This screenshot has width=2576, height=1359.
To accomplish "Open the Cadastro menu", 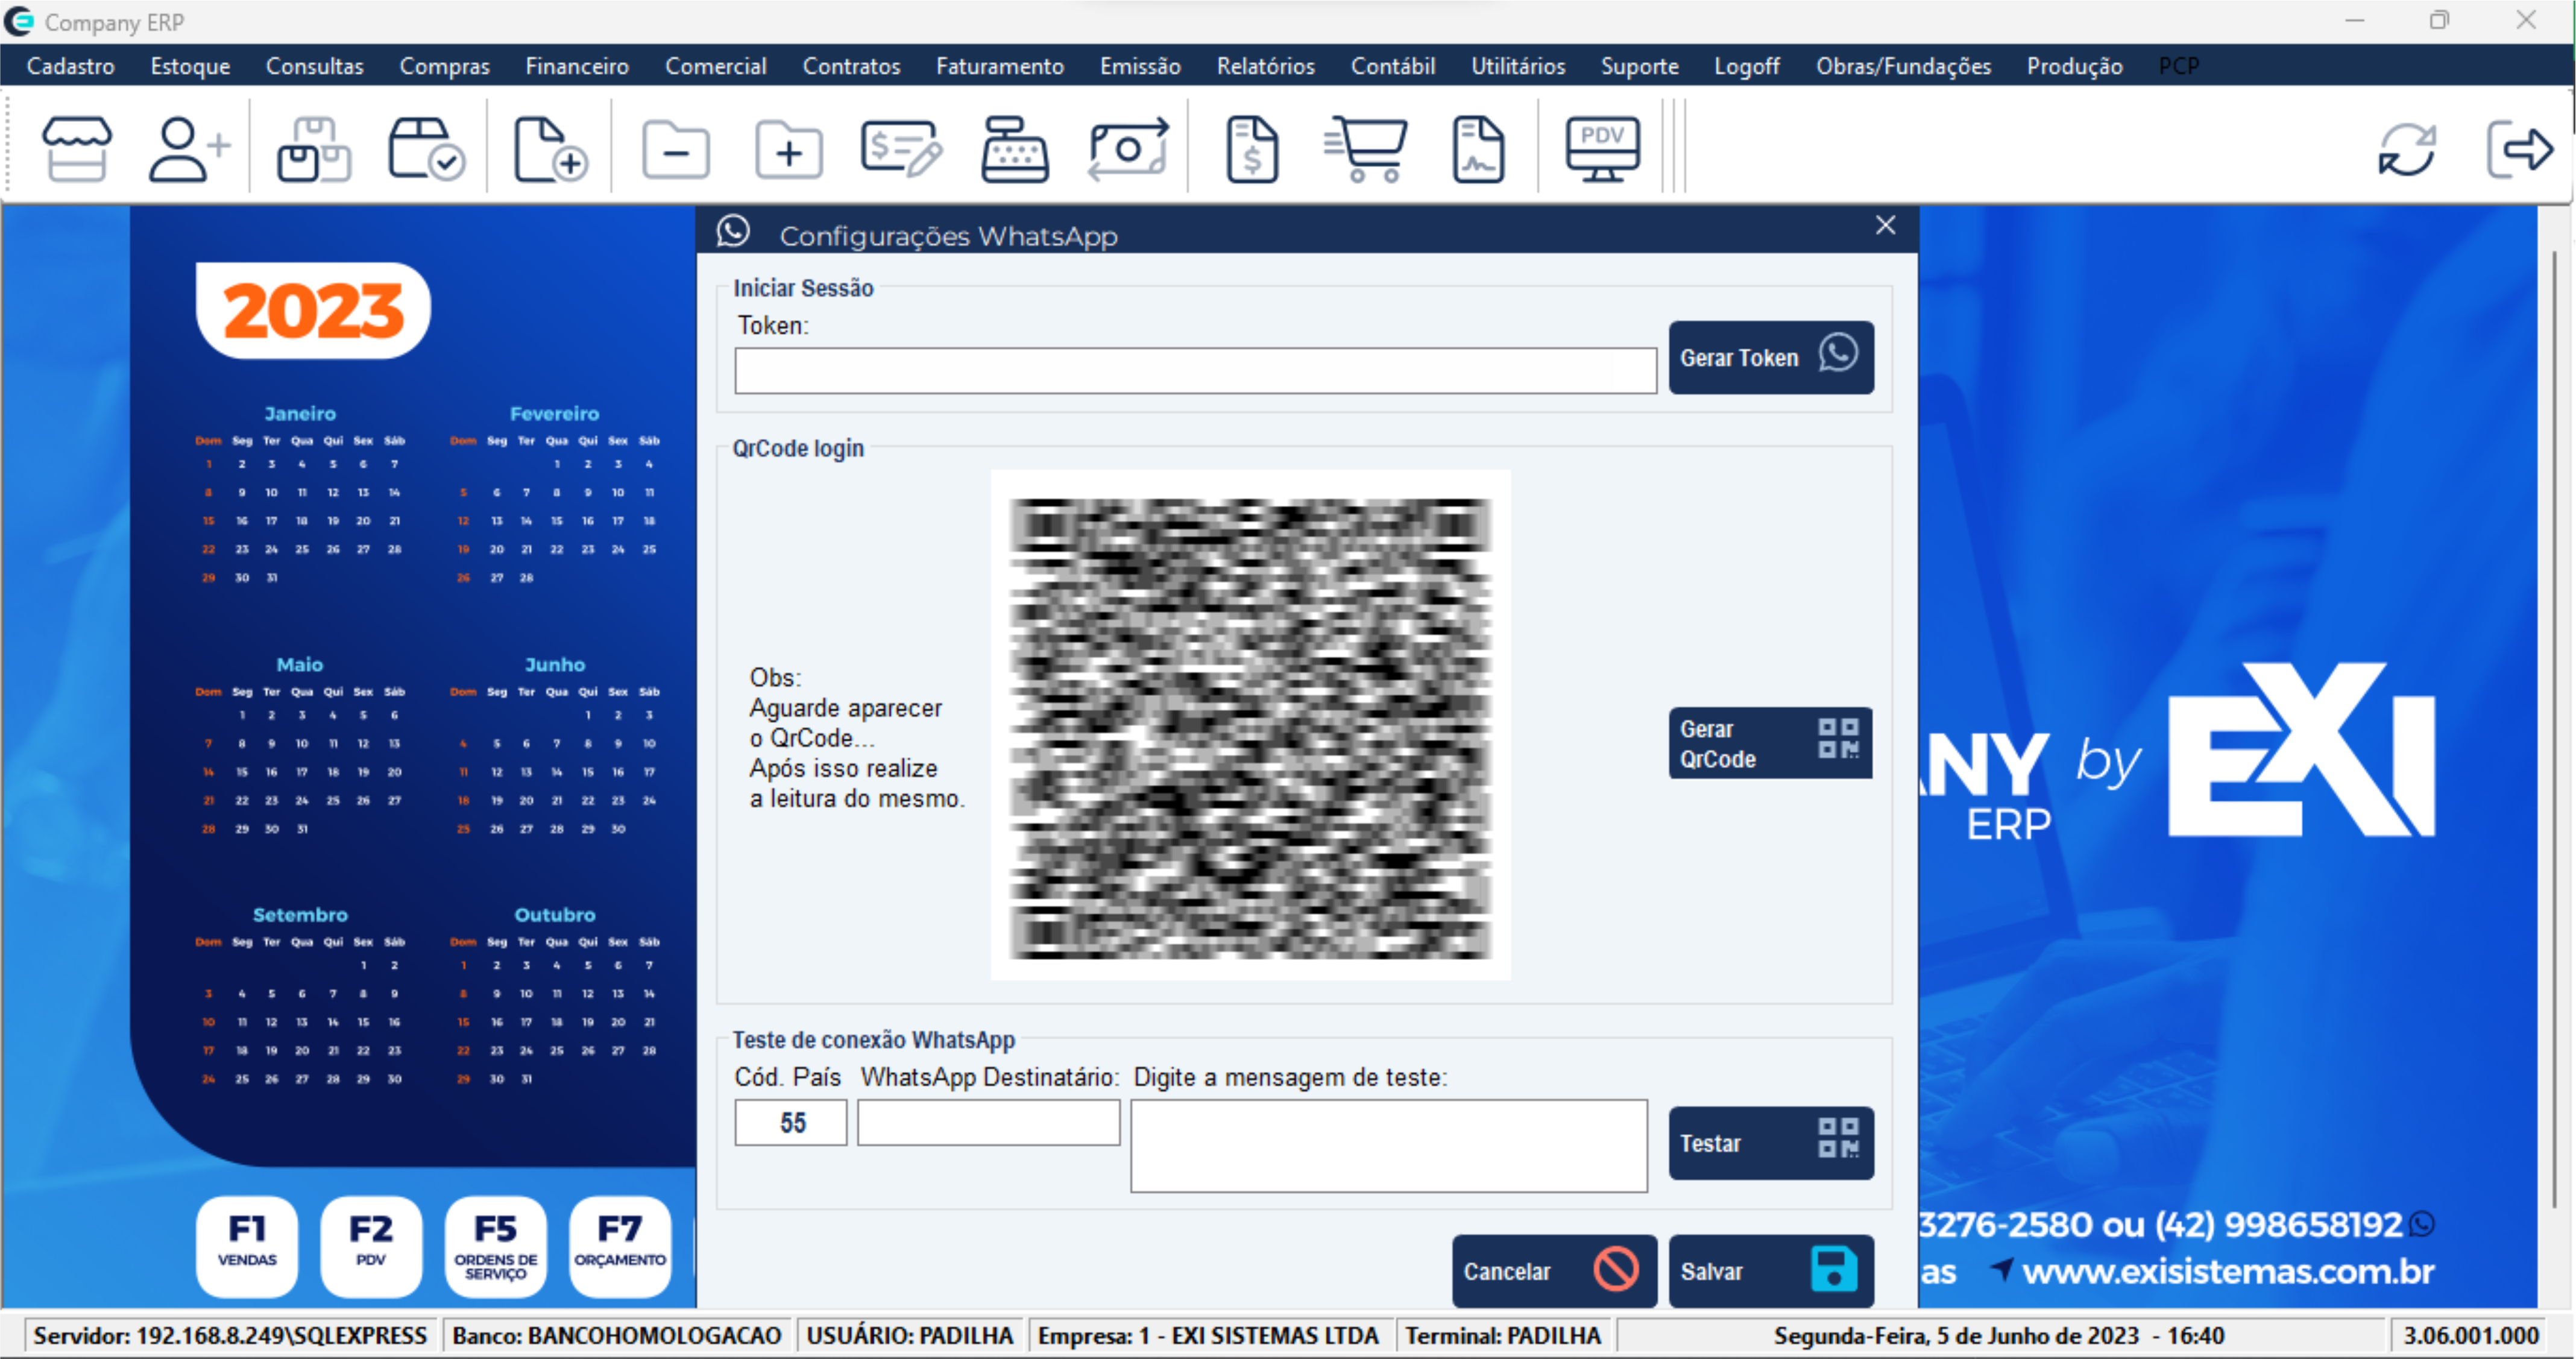I will (70, 66).
